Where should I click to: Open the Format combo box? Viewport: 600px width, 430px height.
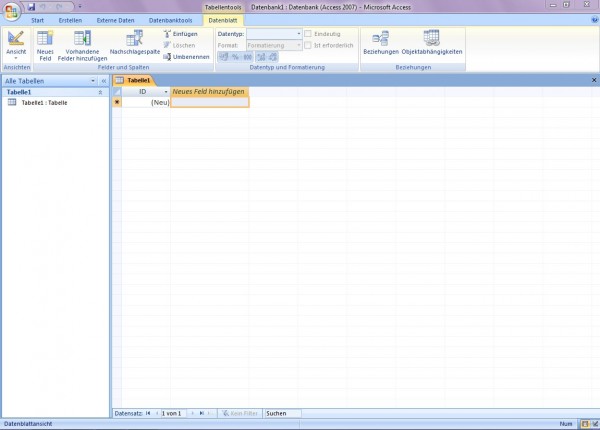[x=274, y=46]
